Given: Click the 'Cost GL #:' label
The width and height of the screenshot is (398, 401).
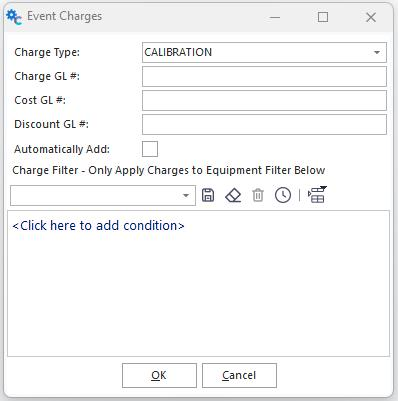Looking at the screenshot, I should (x=40, y=100).
